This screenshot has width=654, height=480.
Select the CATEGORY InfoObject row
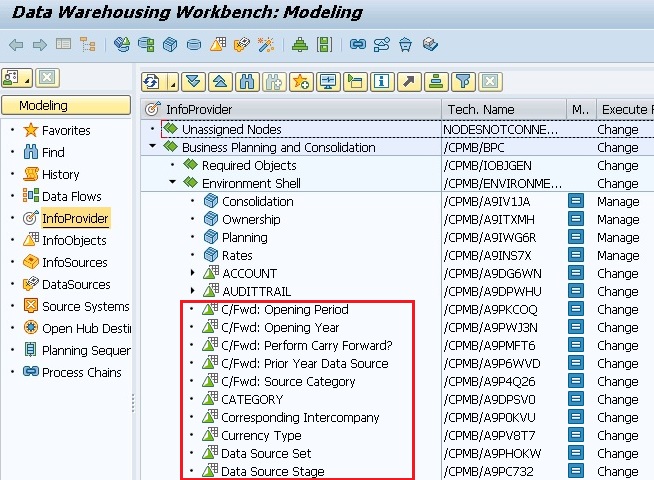coord(252,400)
